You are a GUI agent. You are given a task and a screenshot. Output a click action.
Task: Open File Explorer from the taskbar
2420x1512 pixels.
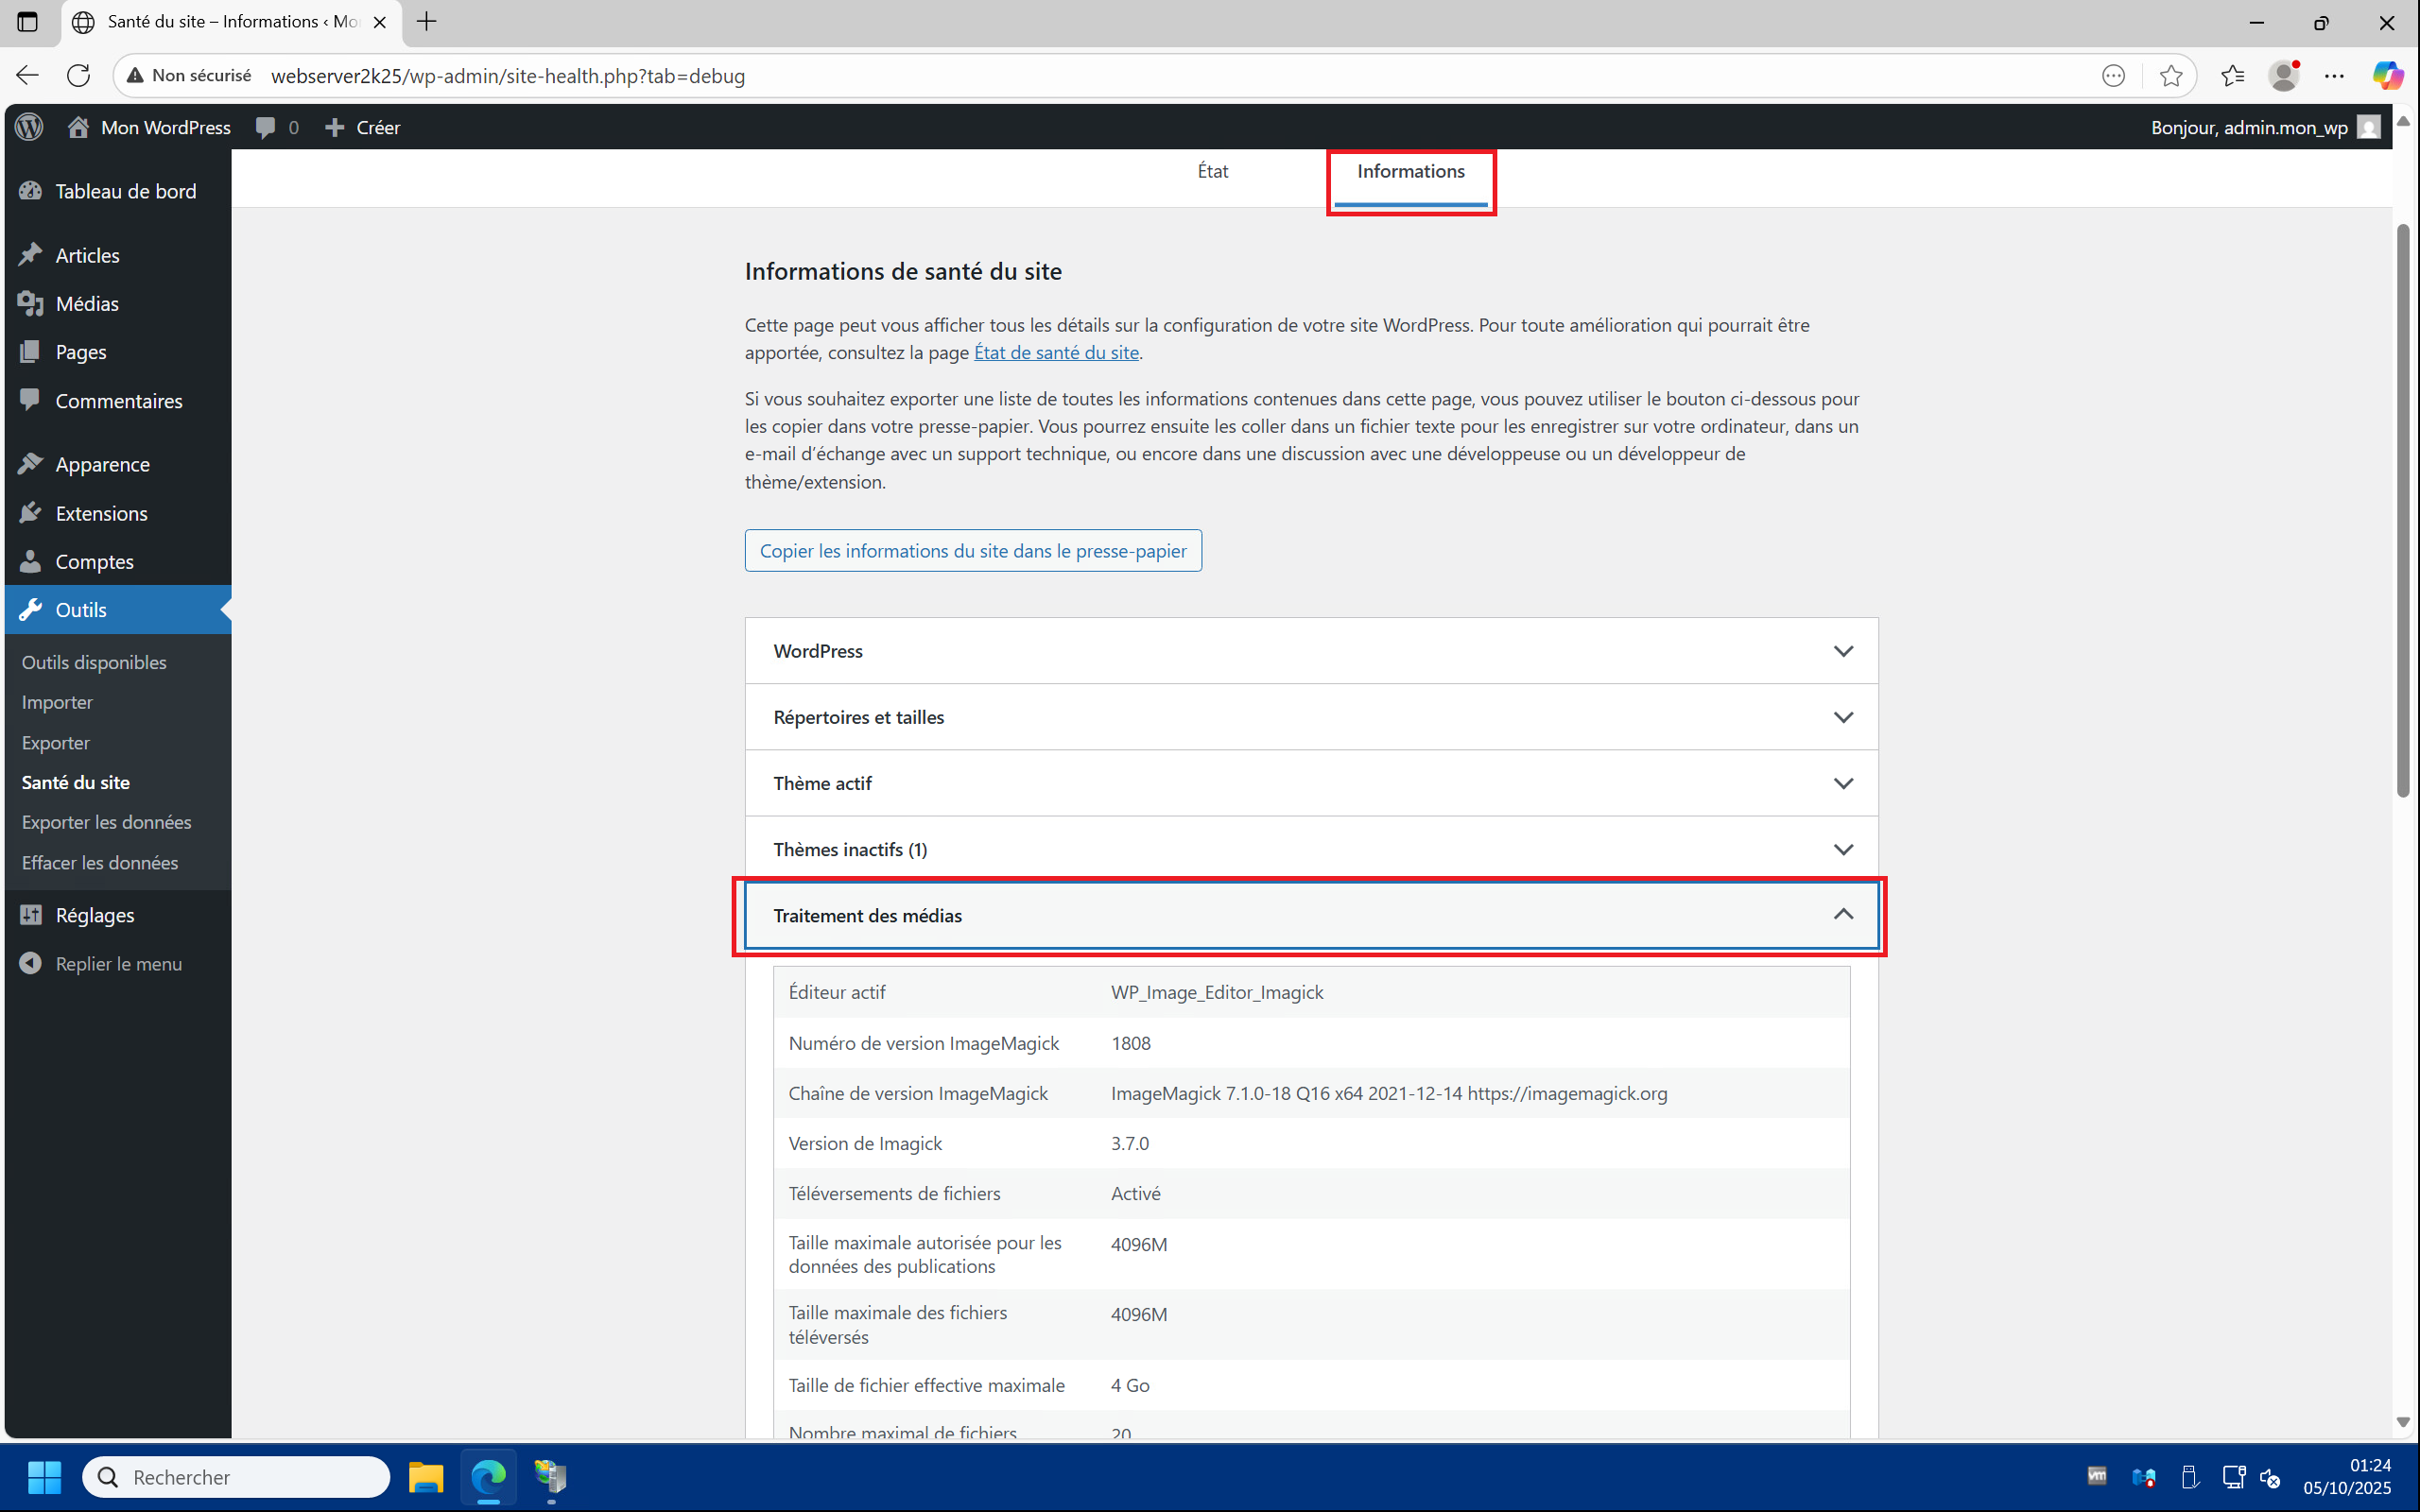pyautogui.click(x=426, y=1477)
